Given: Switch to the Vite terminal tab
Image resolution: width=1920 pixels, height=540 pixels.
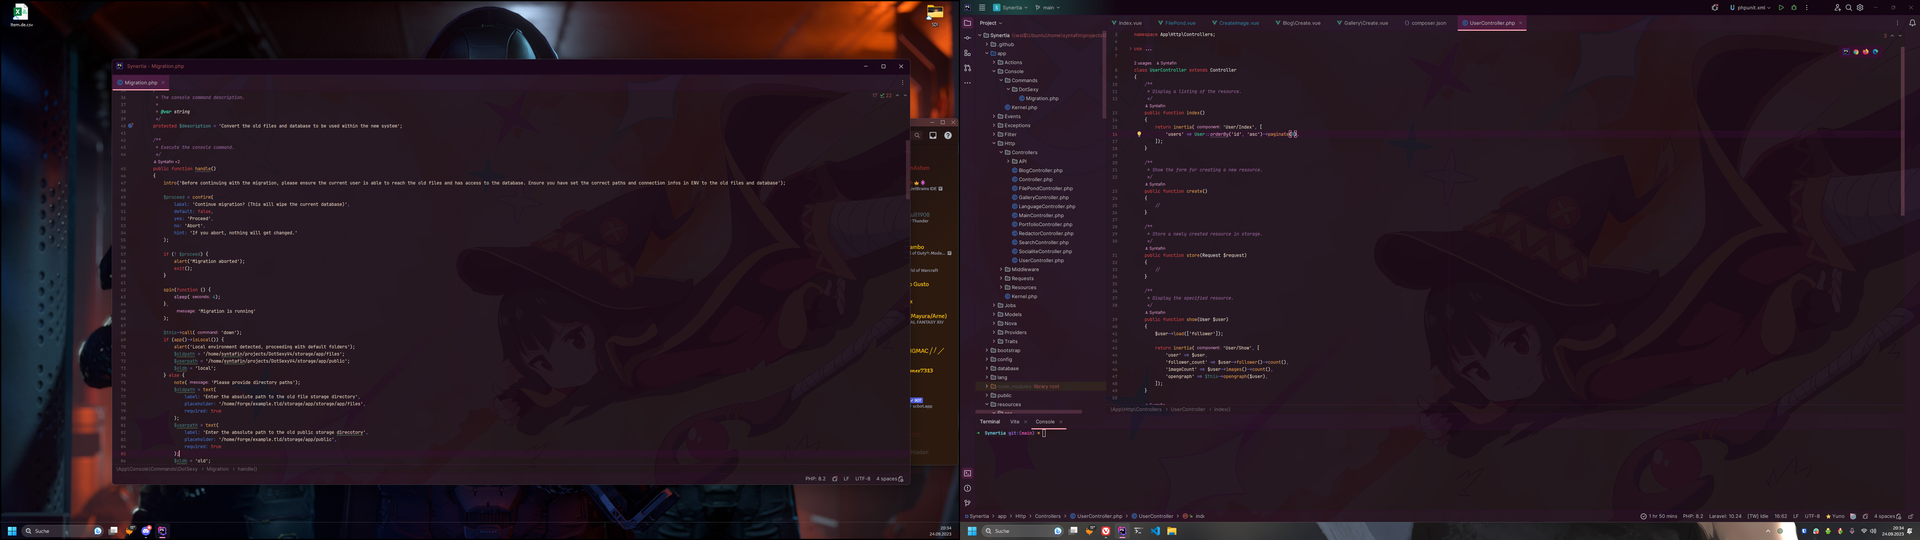Looking at the screenshot, I should [1014, 422].
